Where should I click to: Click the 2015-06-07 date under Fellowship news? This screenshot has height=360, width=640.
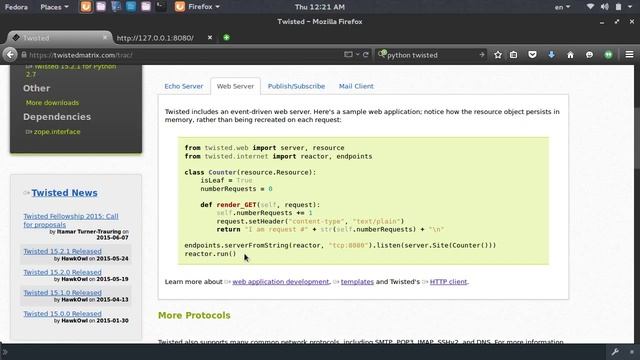[x=112, y=238]
